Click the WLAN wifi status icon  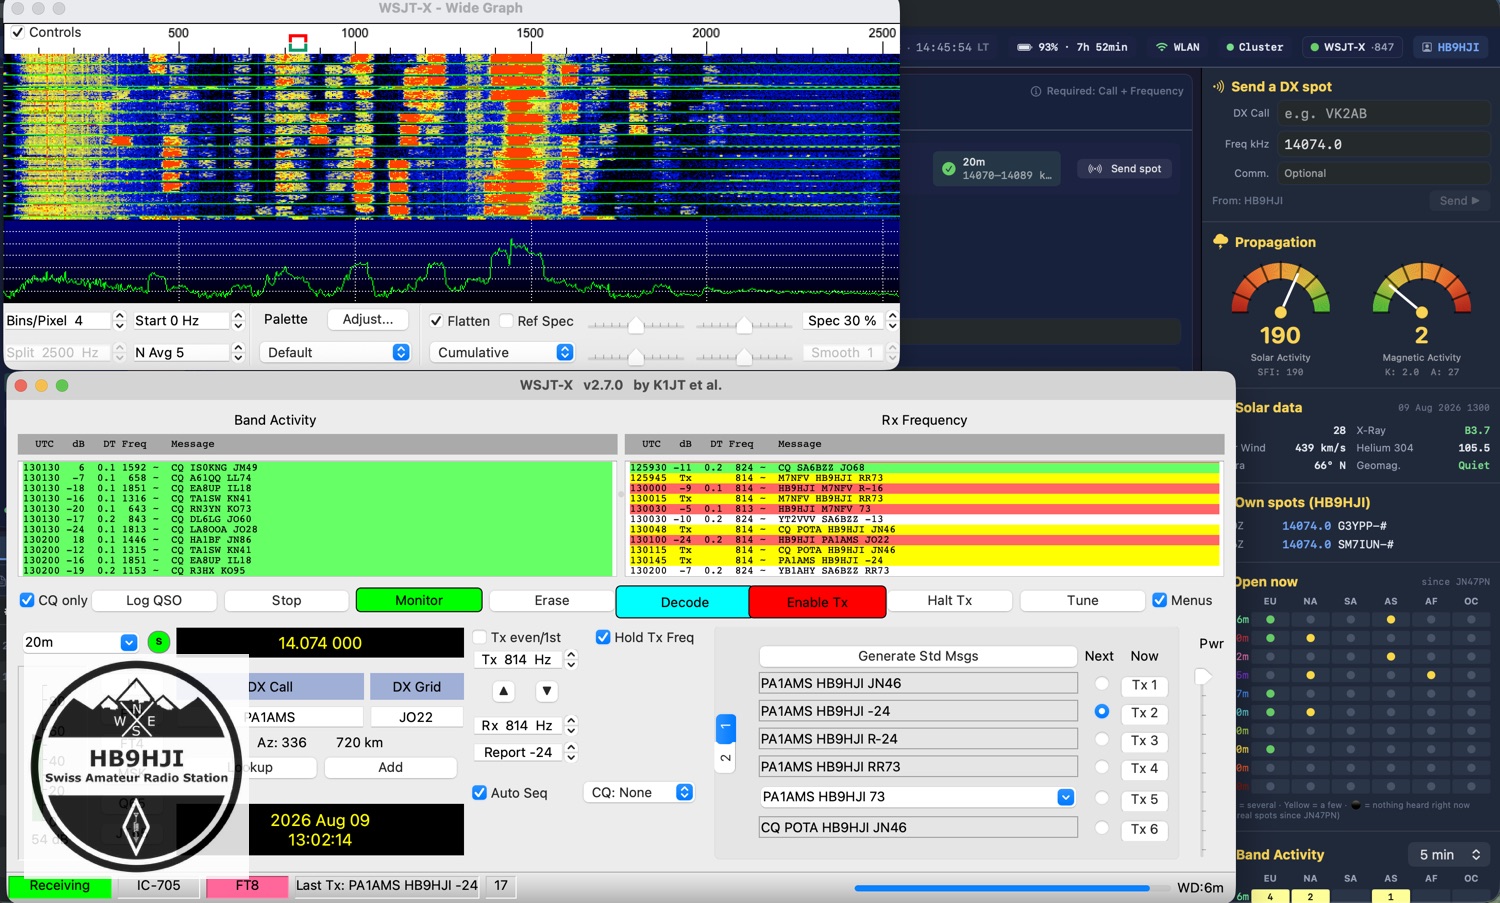(x=1161, y=47)
